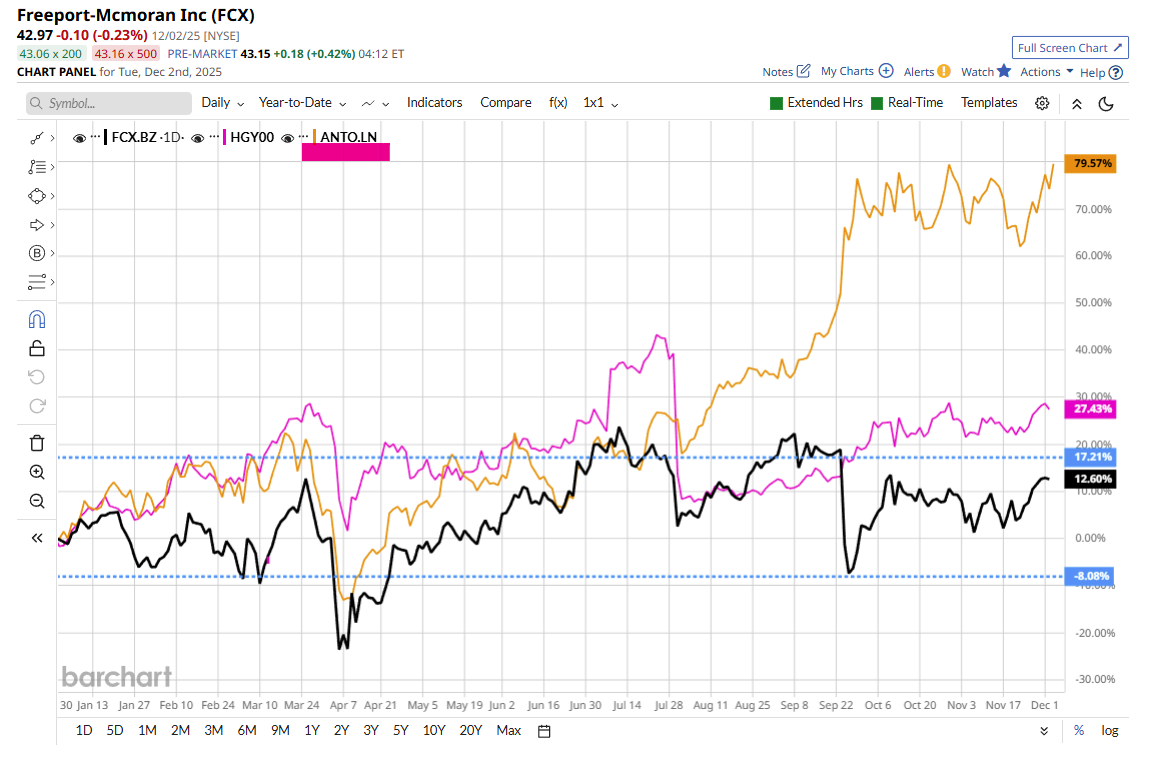Click the unlocked padlock drawing lock icon
The height and width of the screenshot is (764, 1156).
37,348
